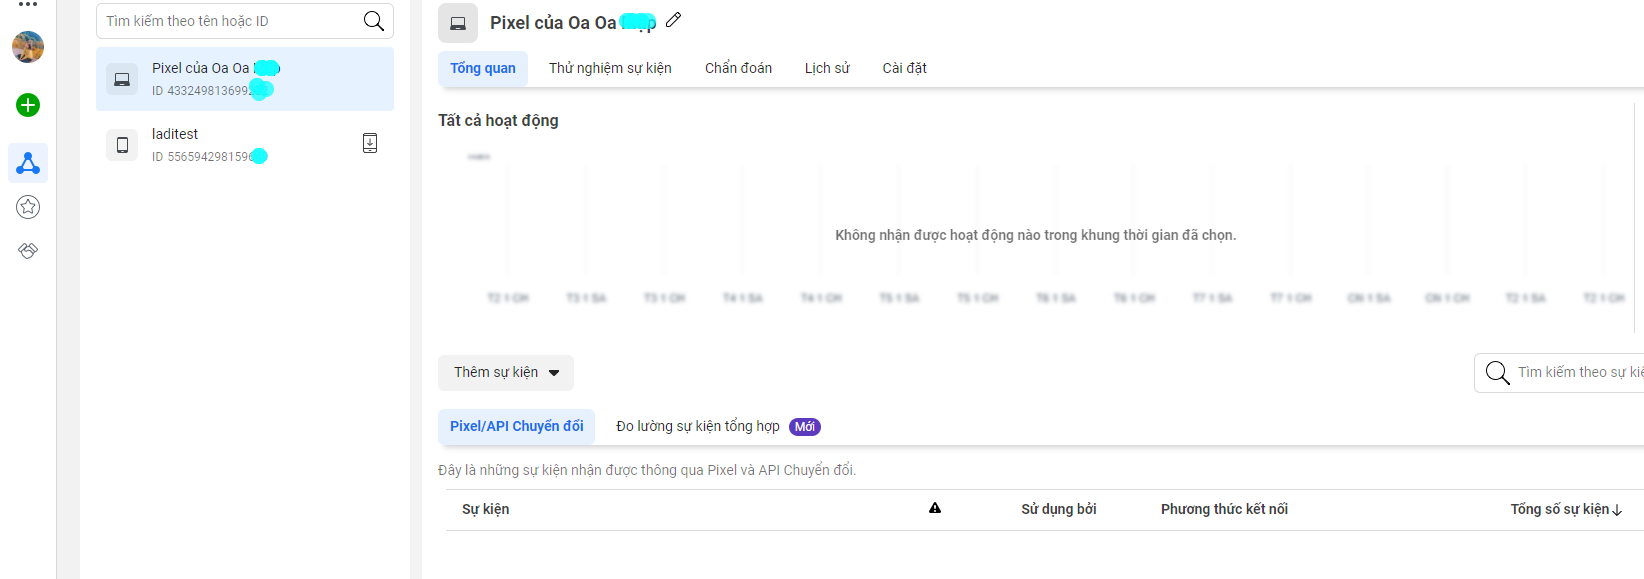
Task: Click the magnifier icon in name/ID search
Action: point(374,21)
